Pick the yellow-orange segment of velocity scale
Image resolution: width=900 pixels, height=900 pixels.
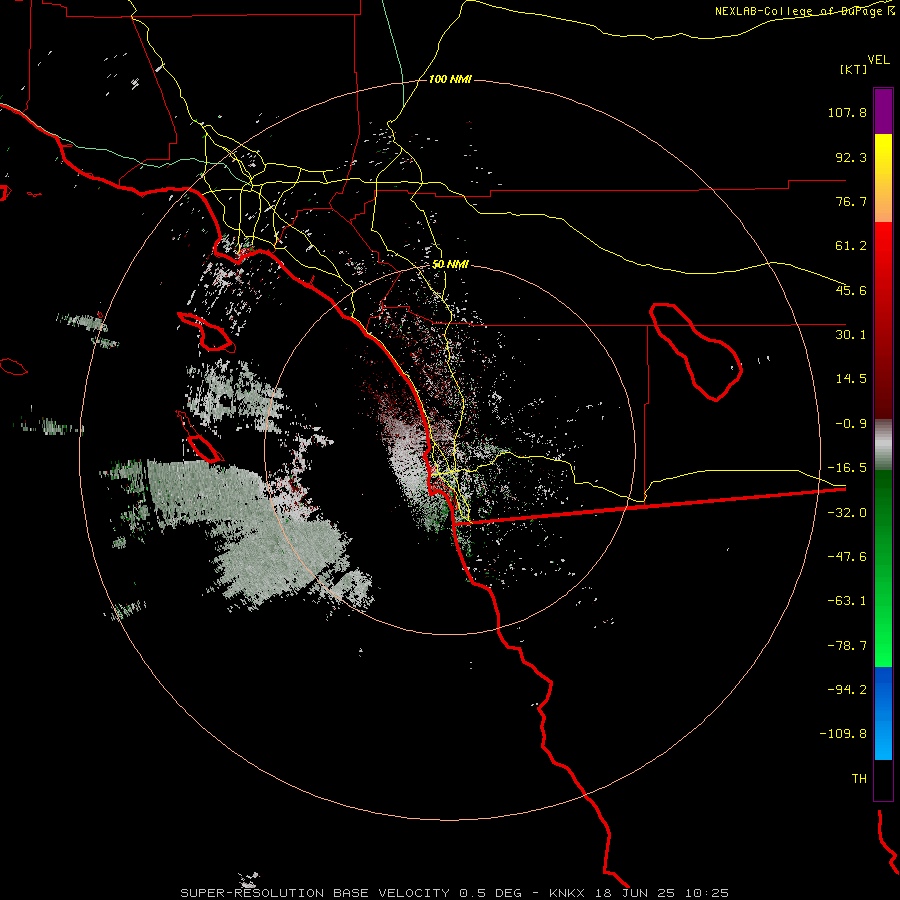coord(883,178)
